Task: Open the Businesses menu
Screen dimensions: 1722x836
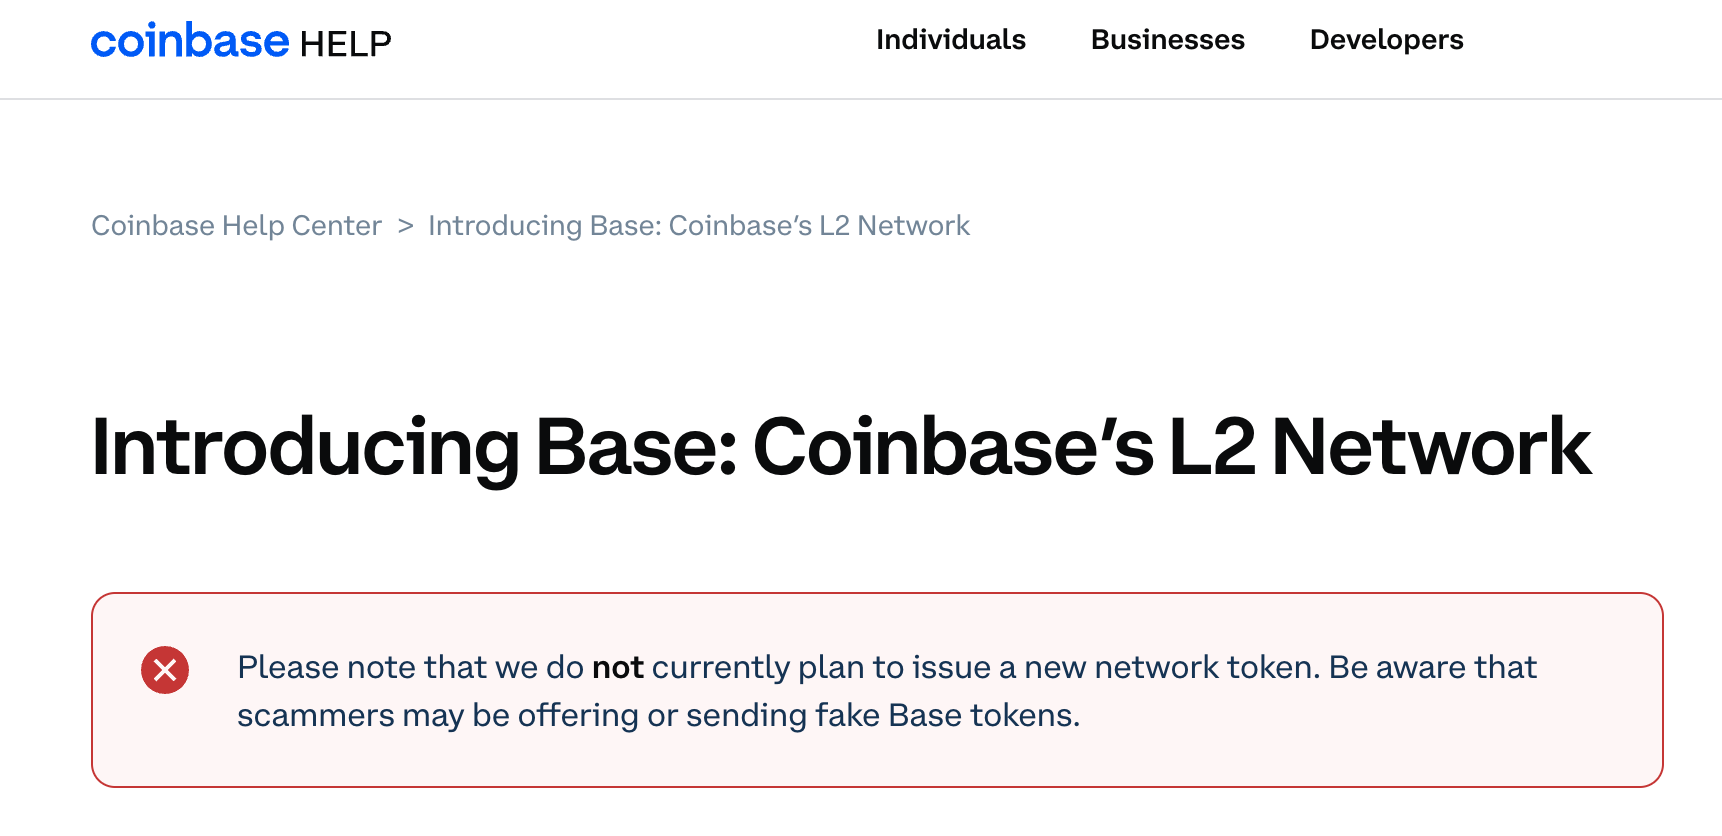Action: tap(1167, 40)
